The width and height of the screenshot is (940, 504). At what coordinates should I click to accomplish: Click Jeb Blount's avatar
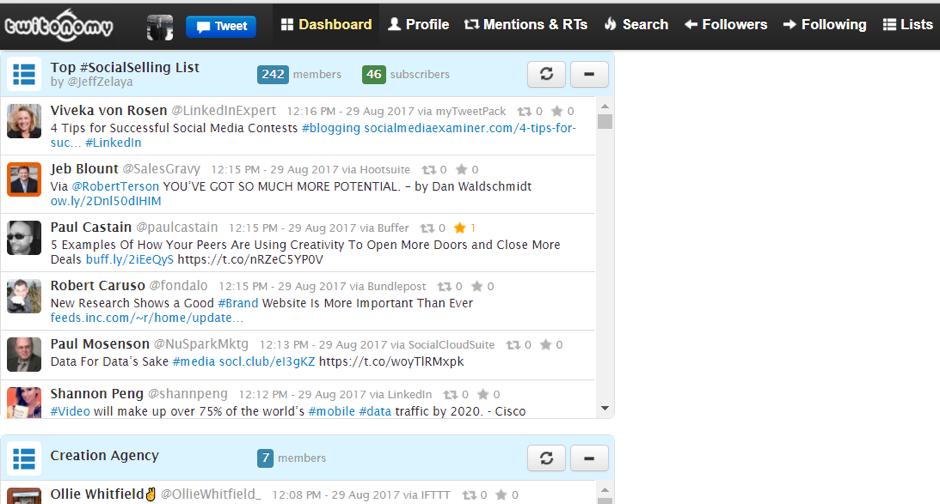(24, 179)
